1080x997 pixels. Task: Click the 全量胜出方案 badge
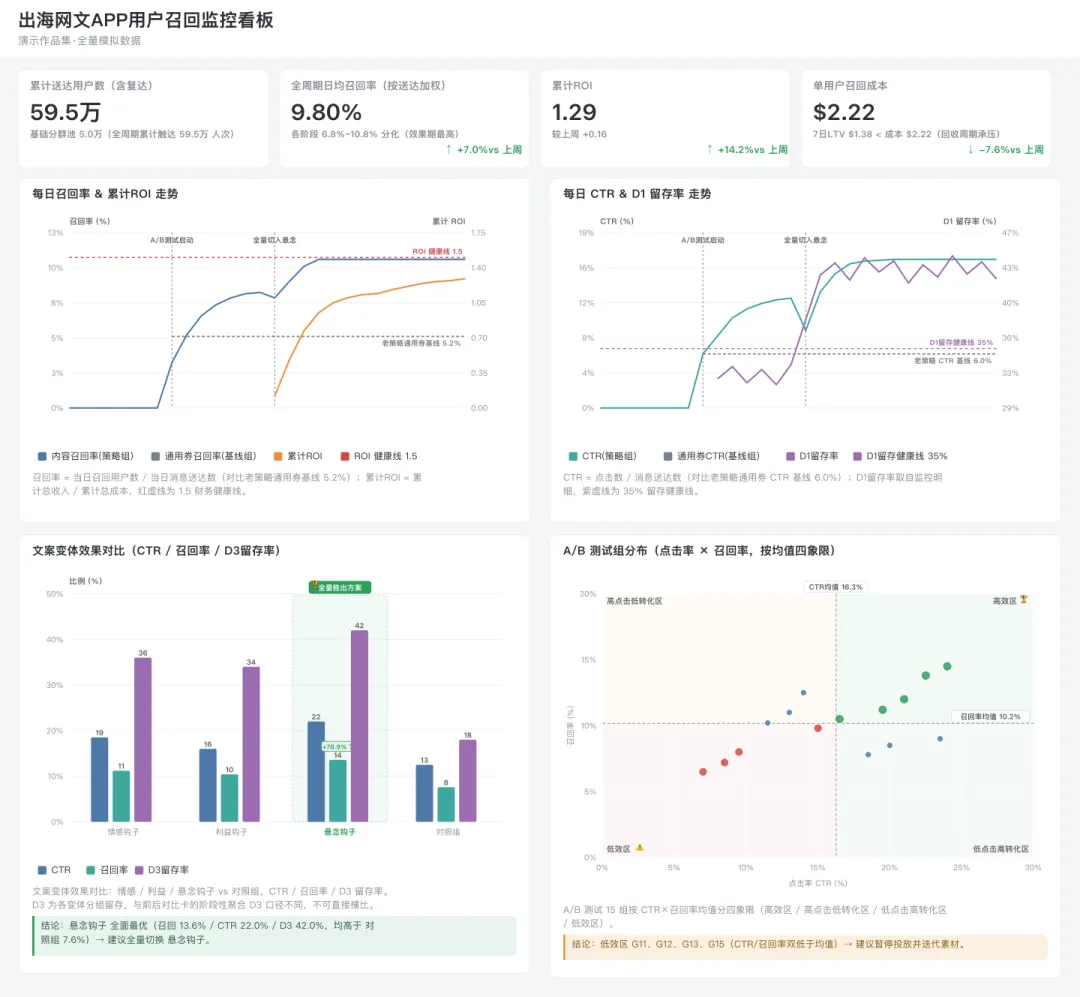click(x=340, y=587)
